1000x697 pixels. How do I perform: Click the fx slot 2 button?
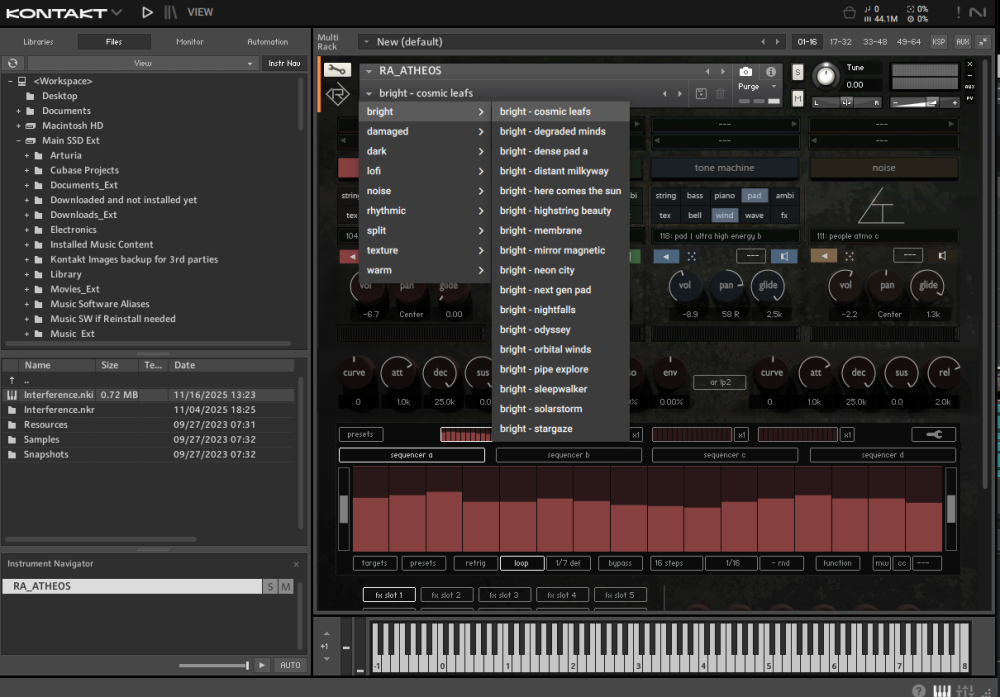(x=446, y=595)
